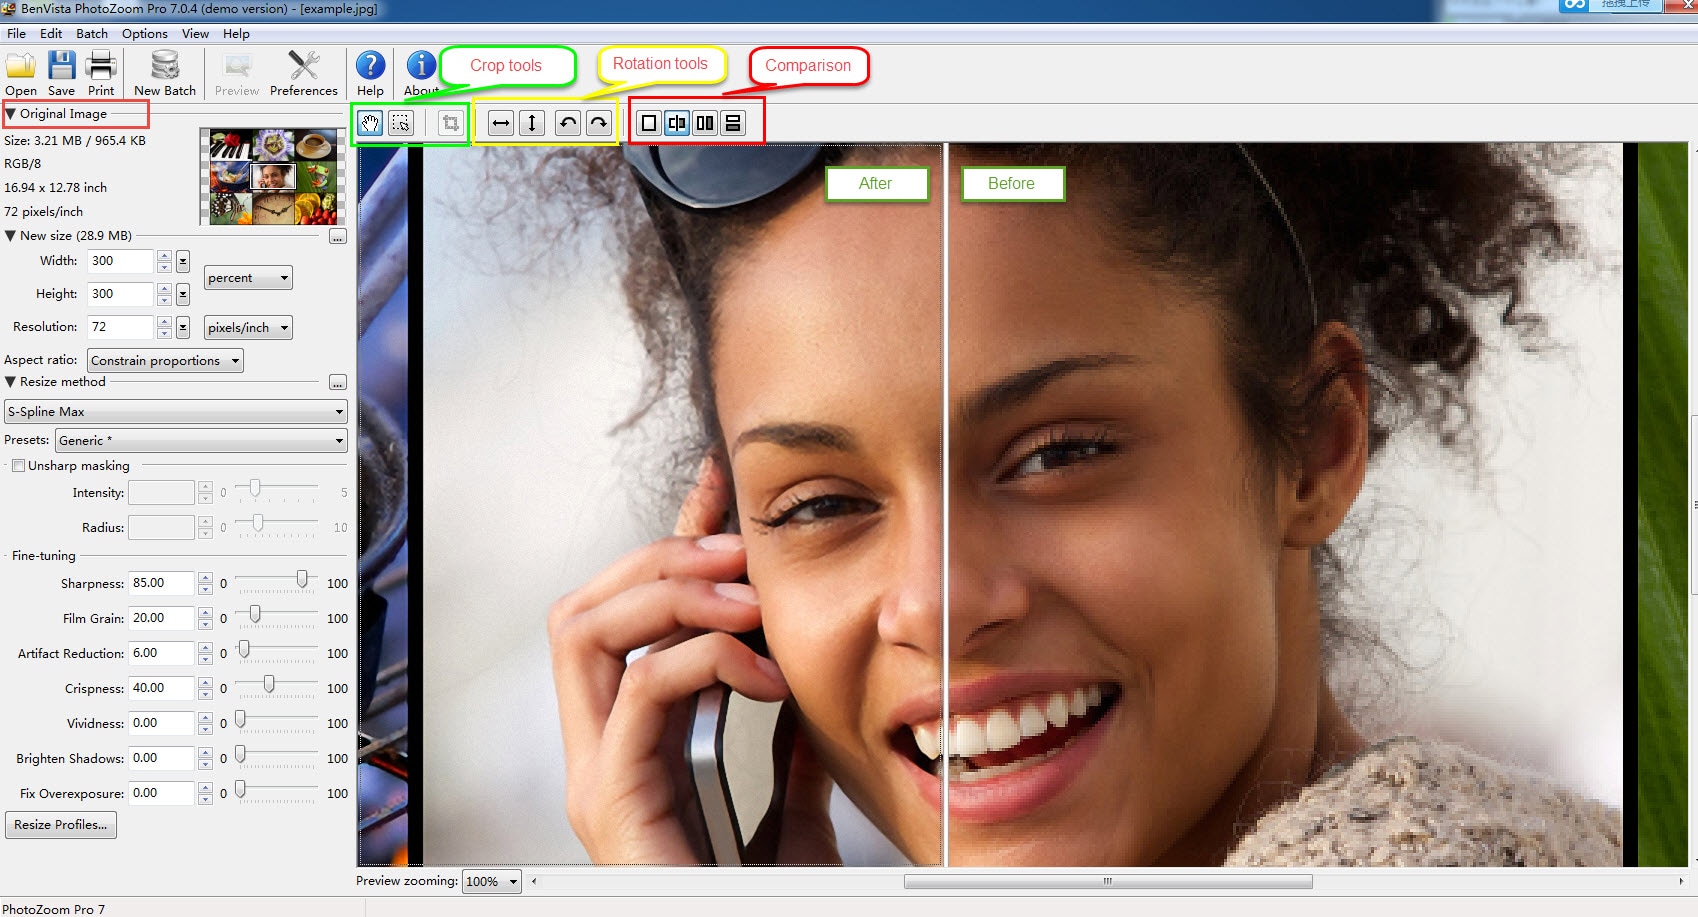Rotate the image counterclockwise
Screen dimensions: 1698x917
pyautogui.click(x=566, y=122)
